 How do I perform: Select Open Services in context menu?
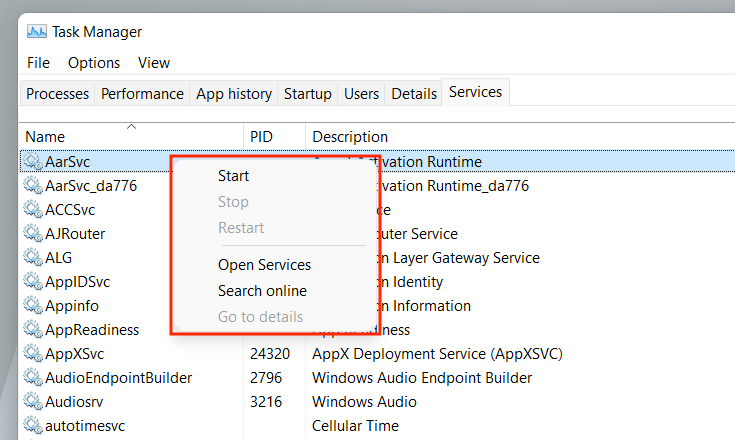coord(264,265)
